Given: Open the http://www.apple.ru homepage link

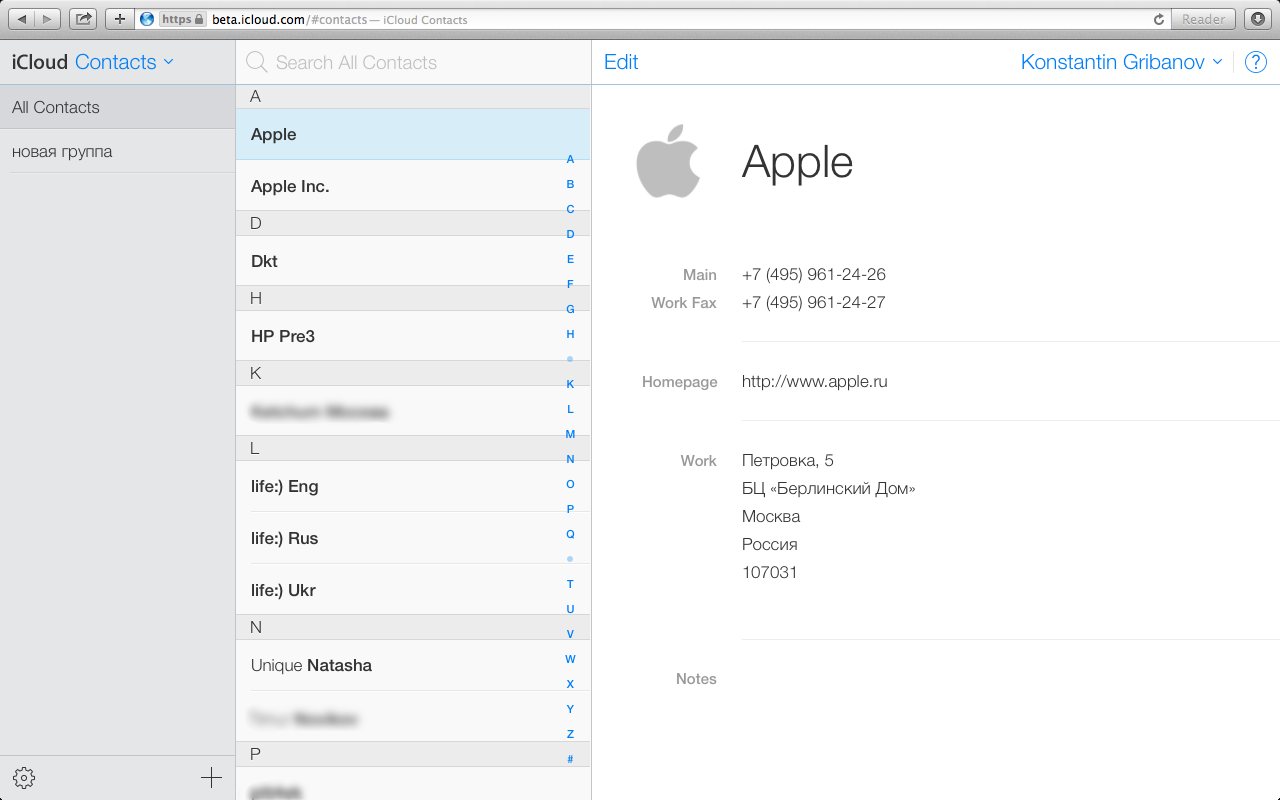Looking at the screenshot, I should click(814, 381).
